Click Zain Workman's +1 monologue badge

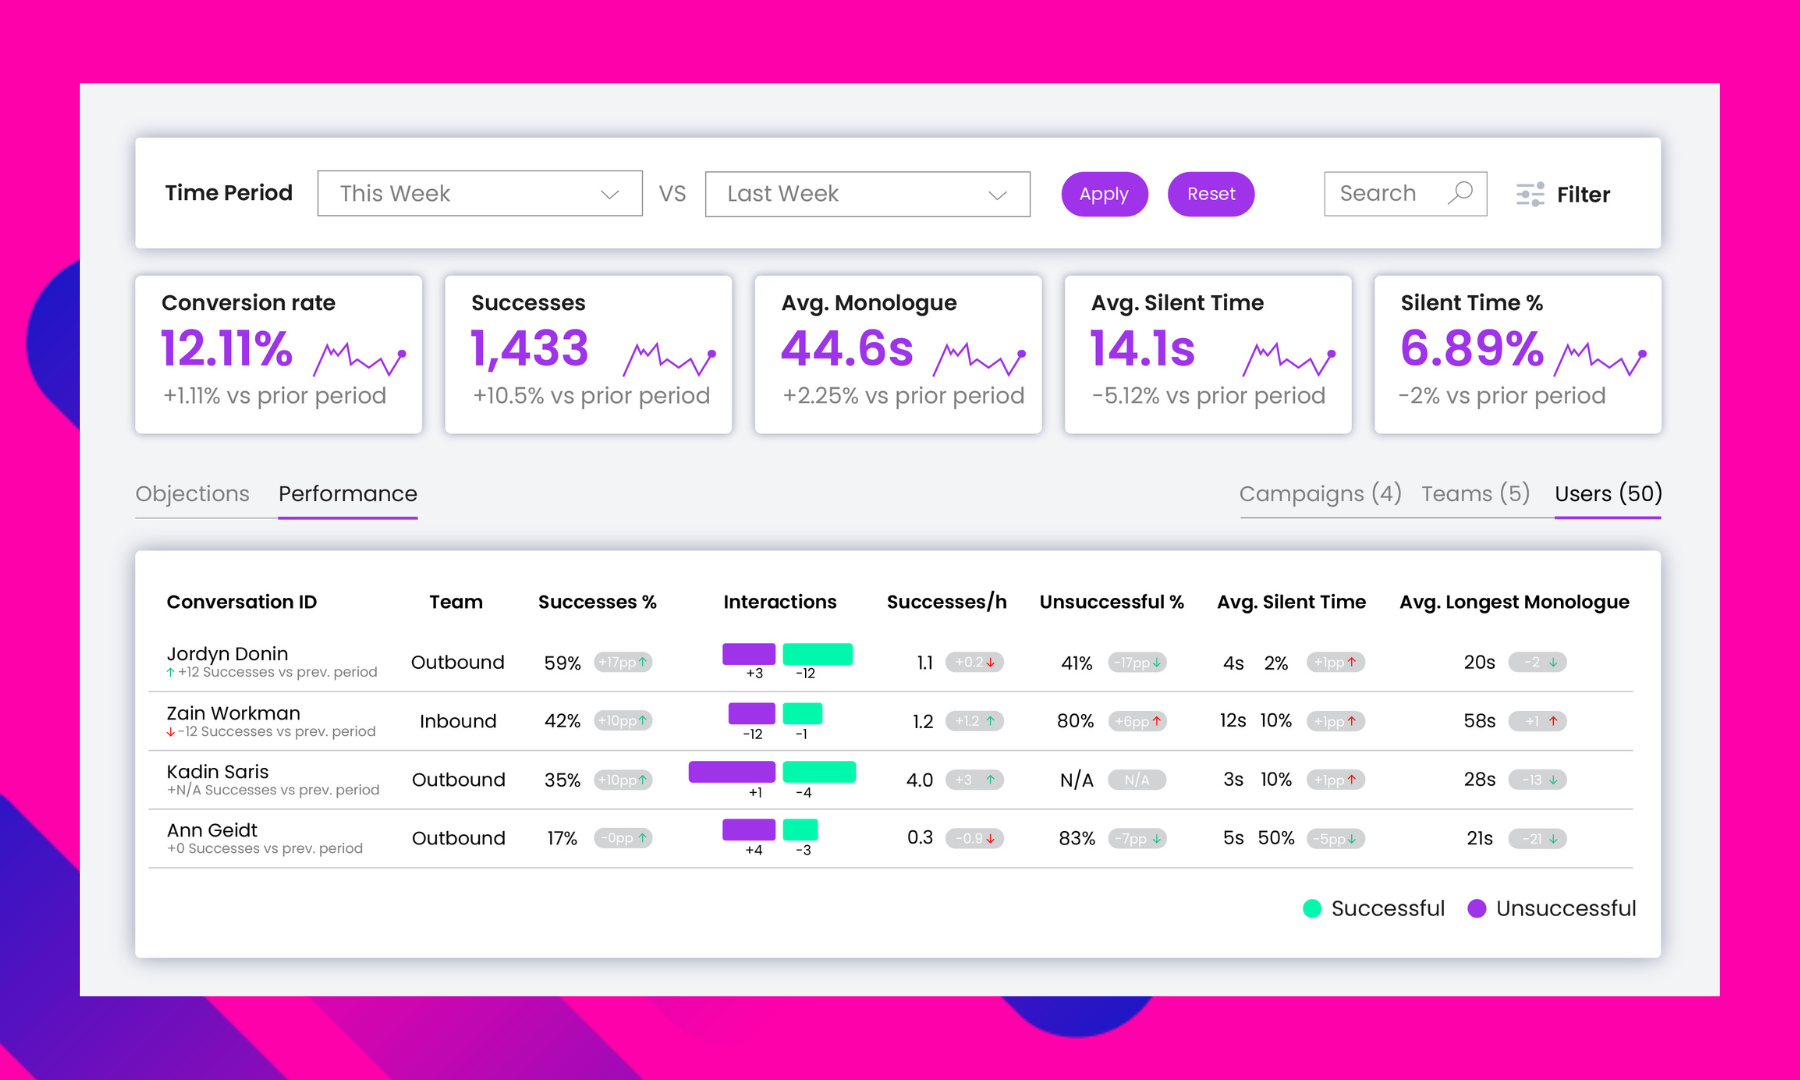click(1537, 720)
